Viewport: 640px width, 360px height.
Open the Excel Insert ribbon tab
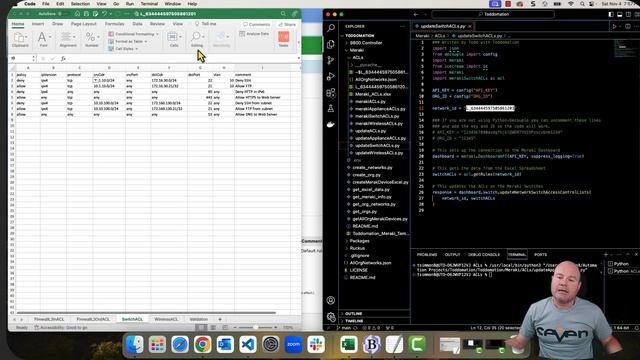click(38, 24)
